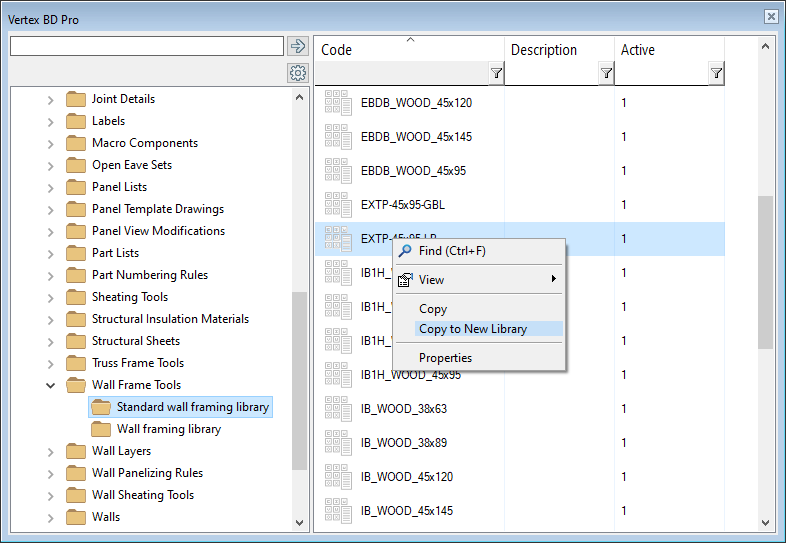Click the EBDB_WOOD_45x120 item icon
Screen dimensions: 786x543
[x=337, y=102]
